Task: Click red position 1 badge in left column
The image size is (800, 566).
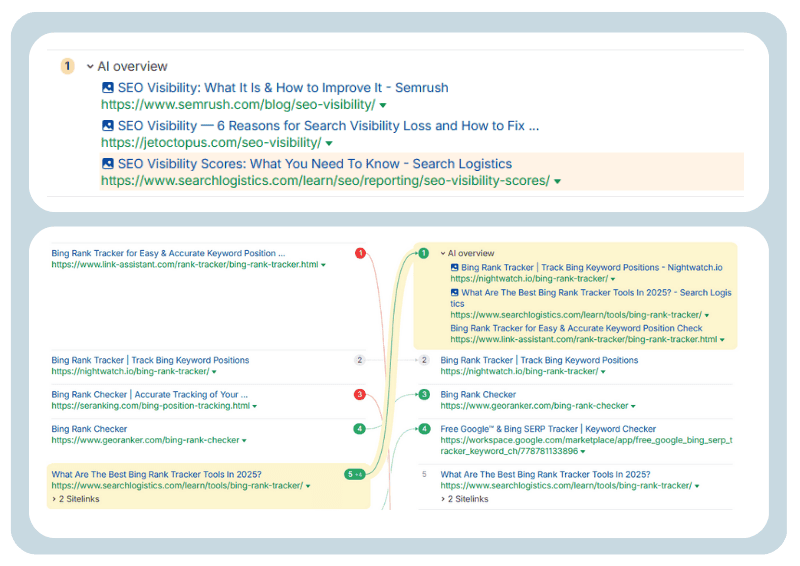Action: coord(360,253)
